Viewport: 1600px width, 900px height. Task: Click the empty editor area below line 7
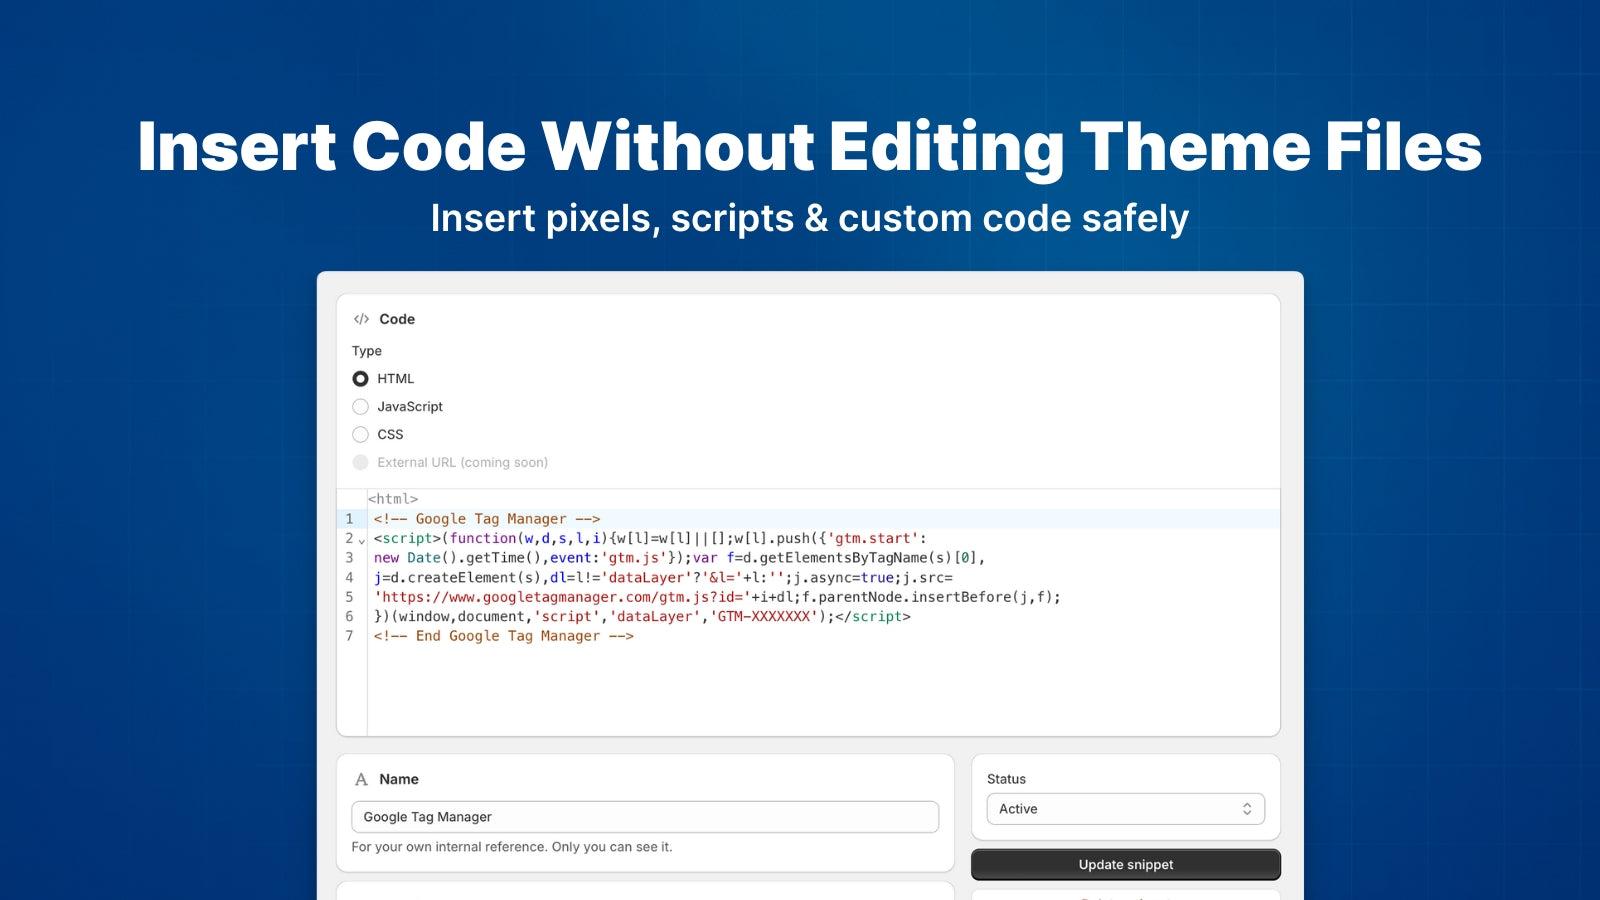point(800,690)
